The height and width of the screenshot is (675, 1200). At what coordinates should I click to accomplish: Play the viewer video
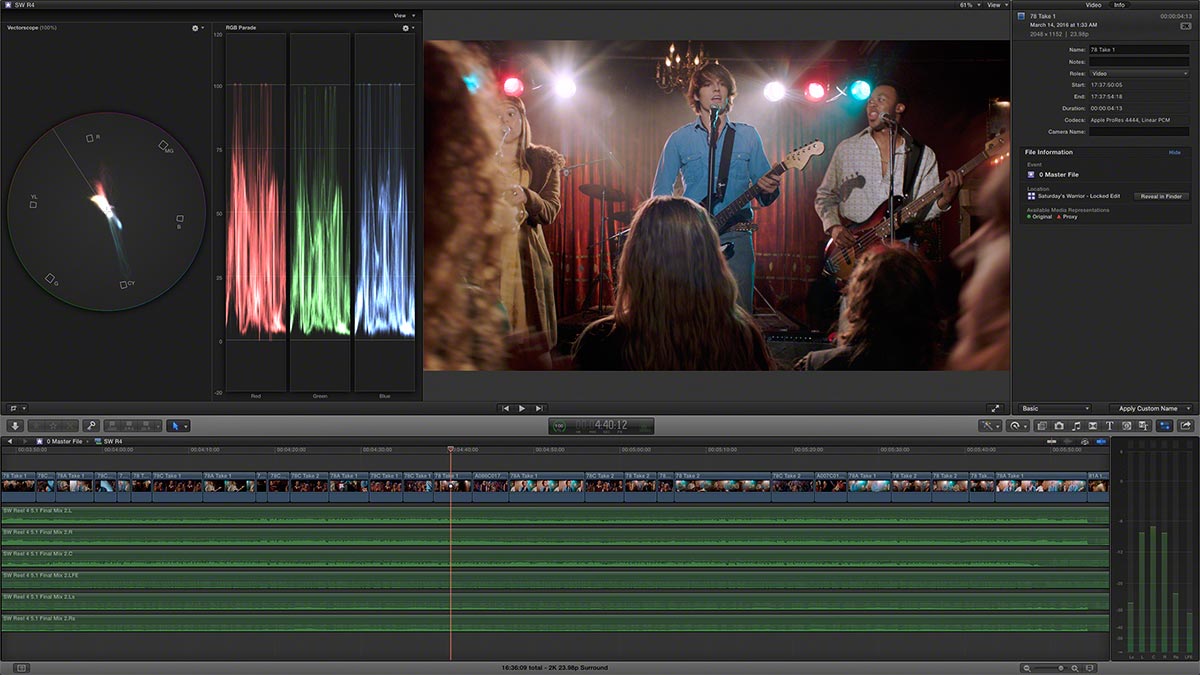pyautogui.click(x=522, y=408)
